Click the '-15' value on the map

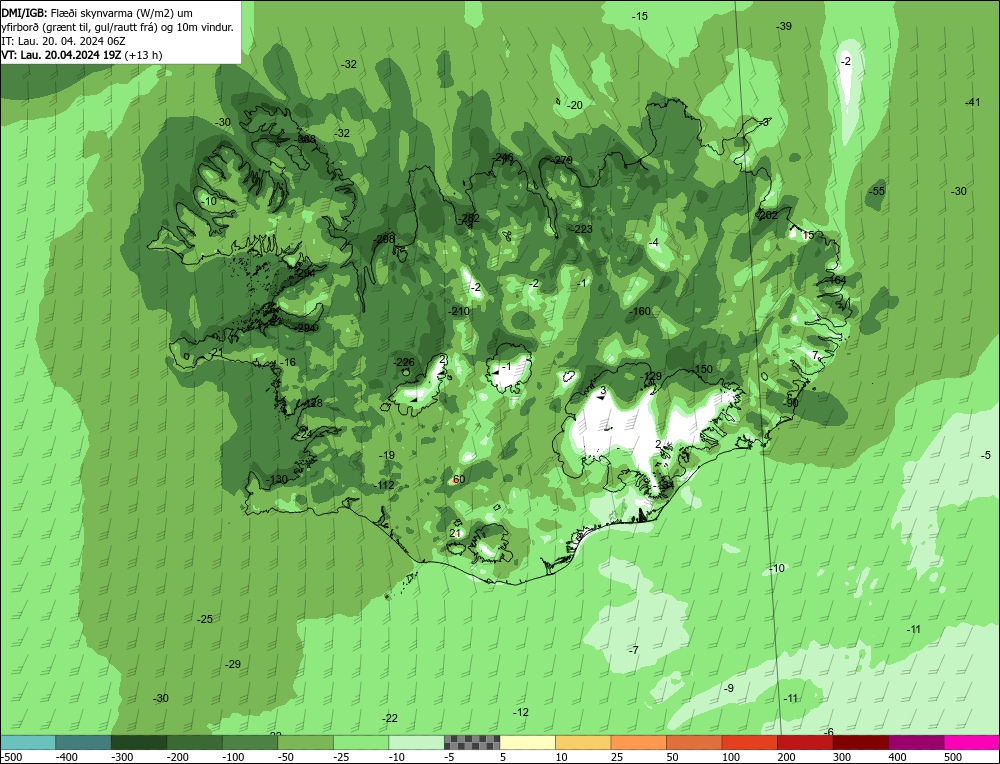click(640, 16)
